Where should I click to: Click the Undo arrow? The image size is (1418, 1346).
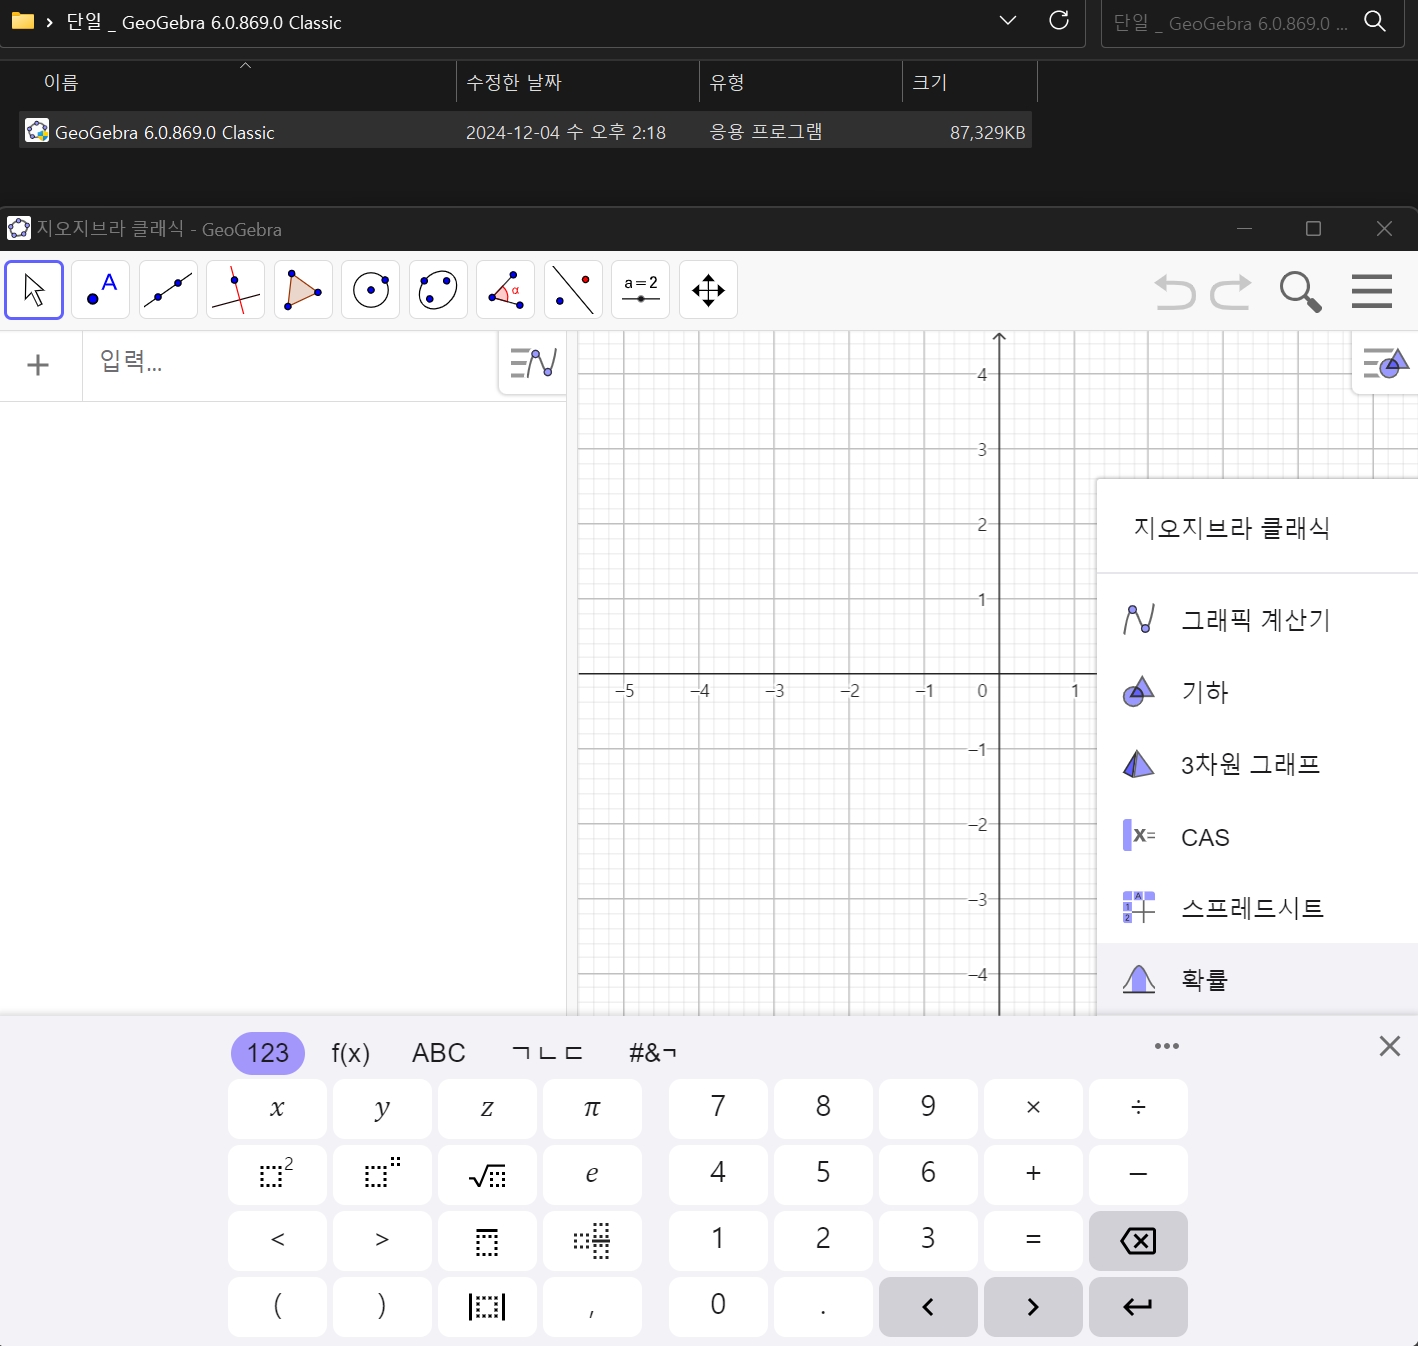click(1175, 292)
